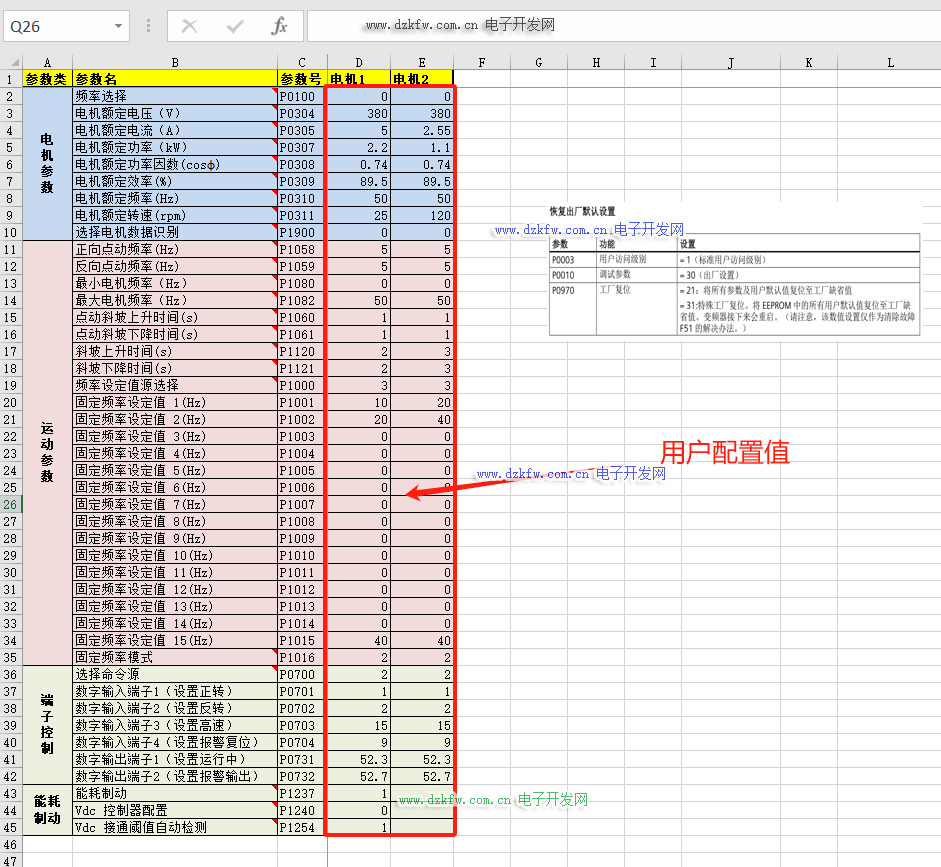Click the red 用户配置值 annotation text
The width and height of the screenshot is (941, 867).
724,452
